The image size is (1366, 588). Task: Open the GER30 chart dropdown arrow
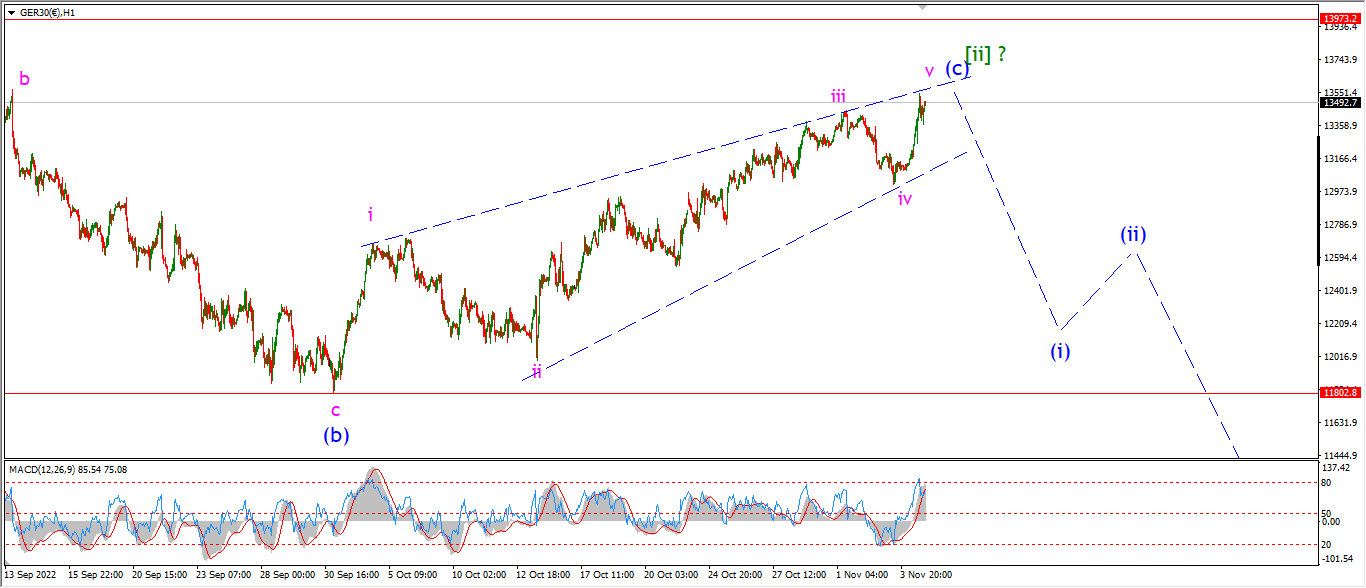tap(12, 11)
